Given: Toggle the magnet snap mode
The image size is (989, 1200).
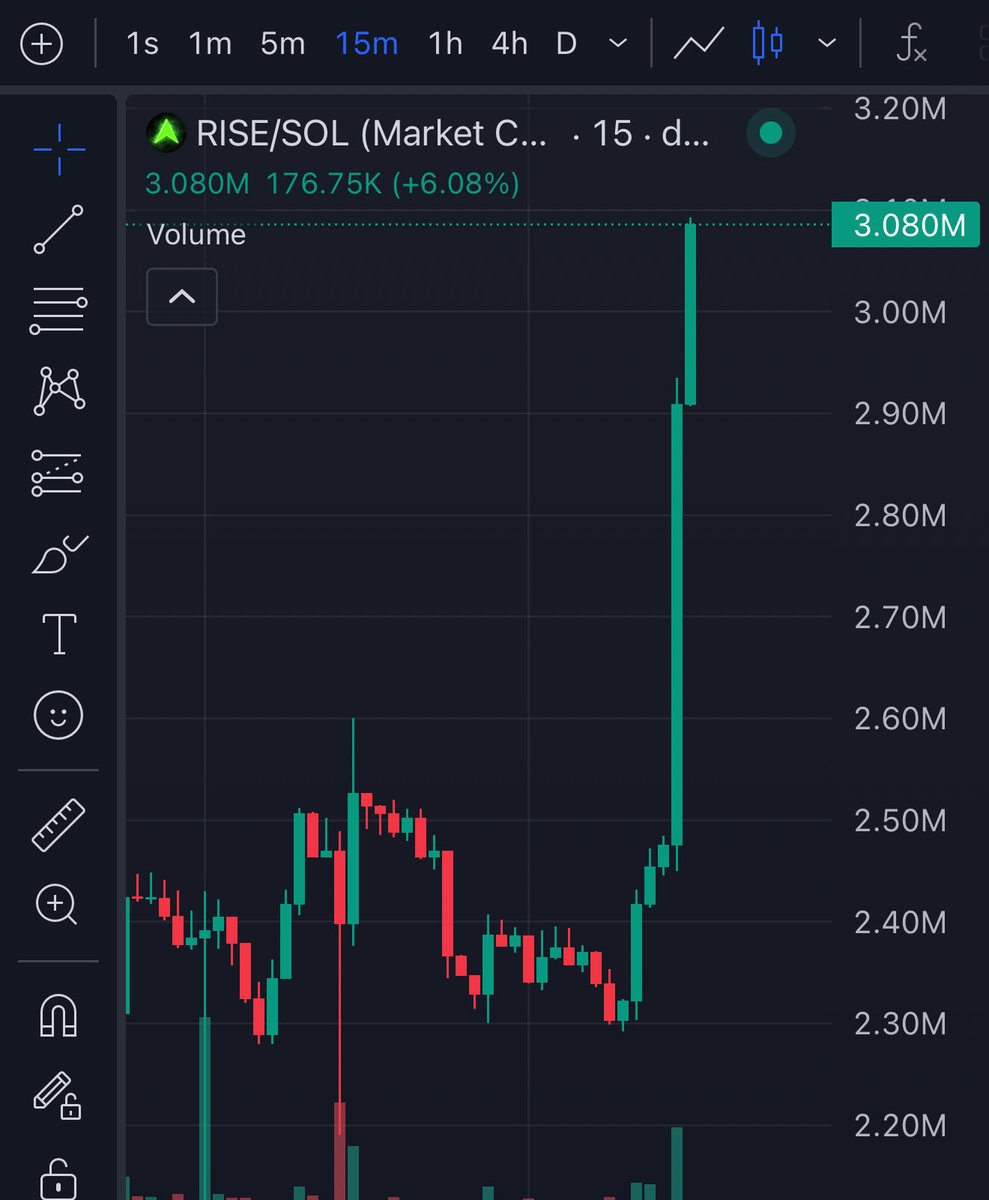Looking at the screenshot, I should coord(58,1017).
